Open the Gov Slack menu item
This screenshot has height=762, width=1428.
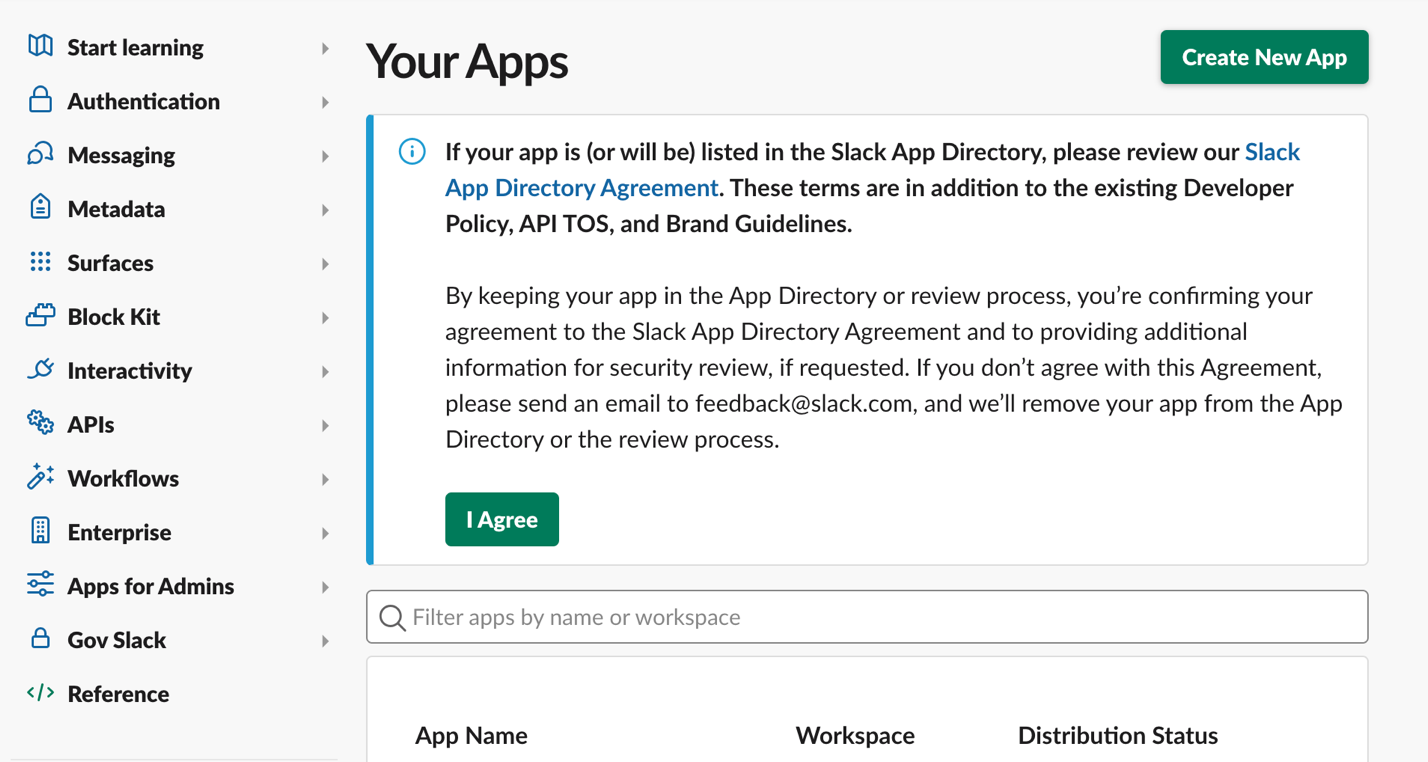coord(117,640)
